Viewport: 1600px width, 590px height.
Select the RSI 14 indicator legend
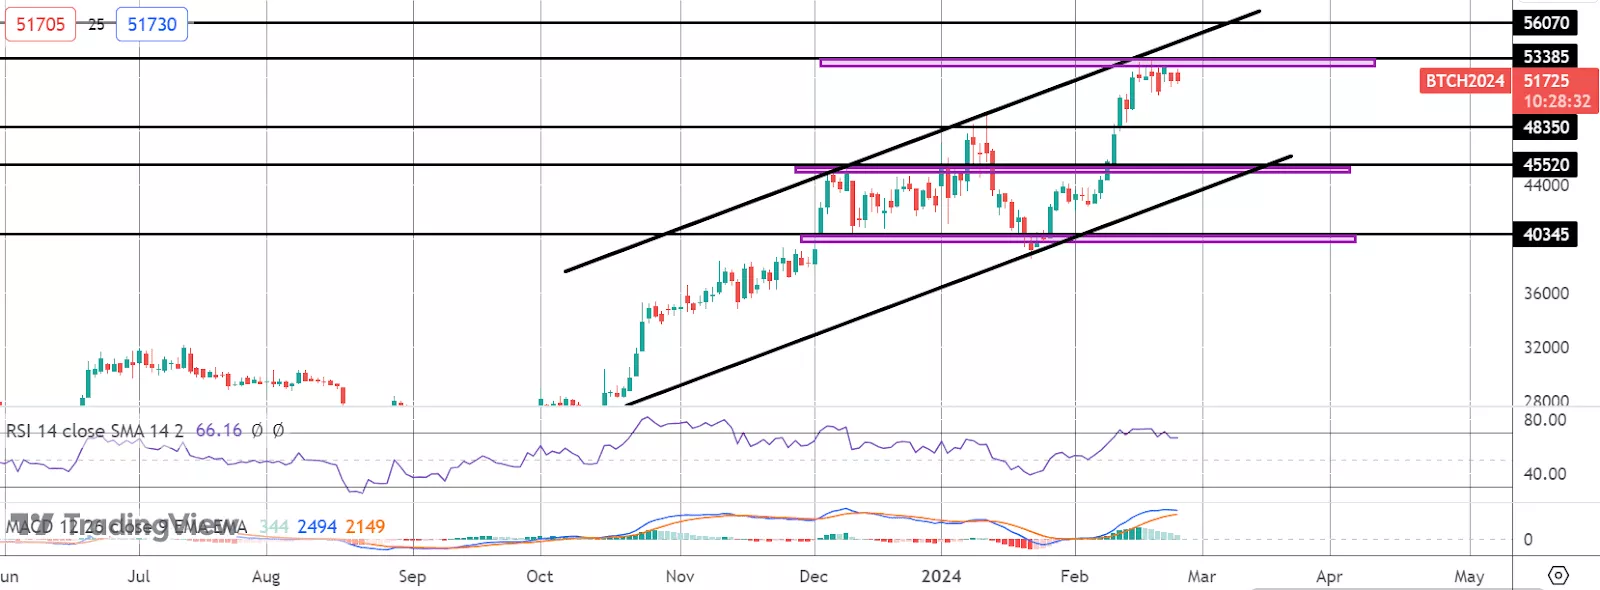(95, 431)
